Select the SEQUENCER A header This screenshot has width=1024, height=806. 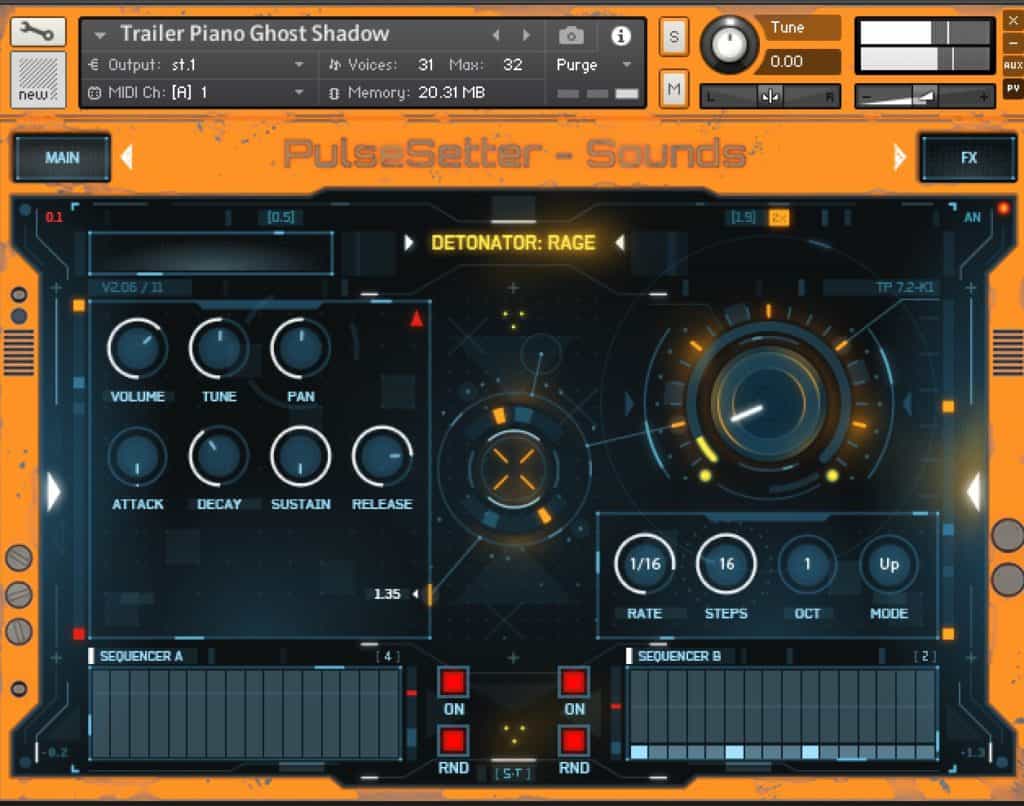[x=141, y=656]
